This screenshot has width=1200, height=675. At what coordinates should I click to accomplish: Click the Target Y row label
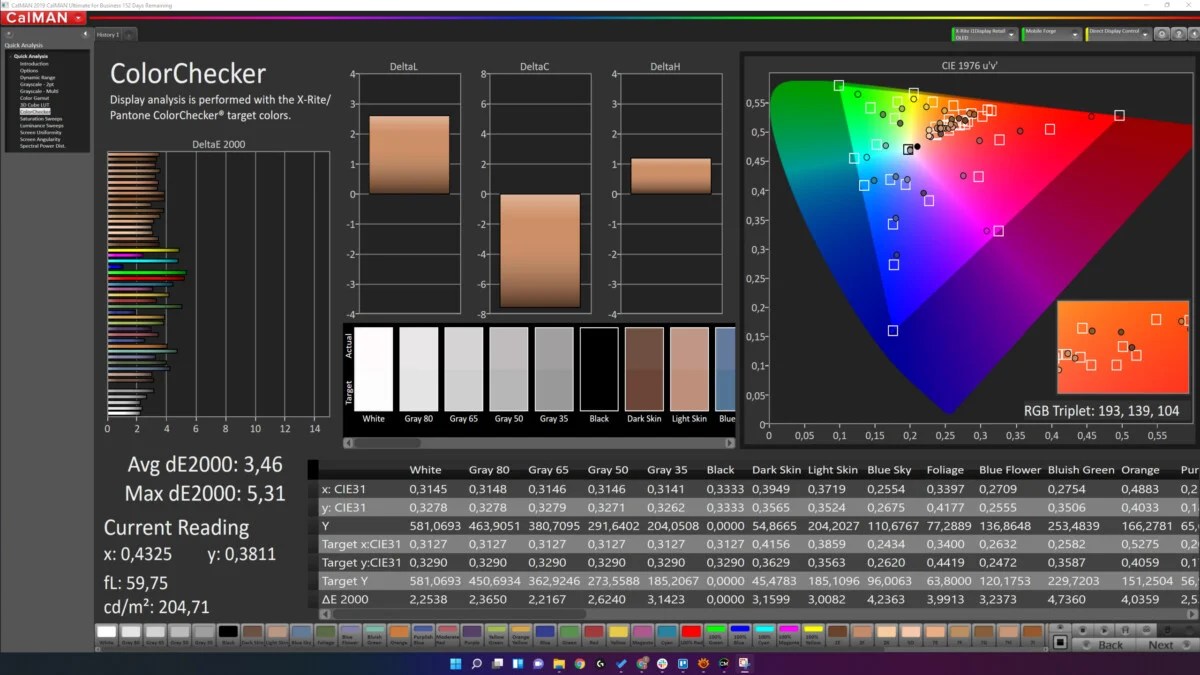347,581
